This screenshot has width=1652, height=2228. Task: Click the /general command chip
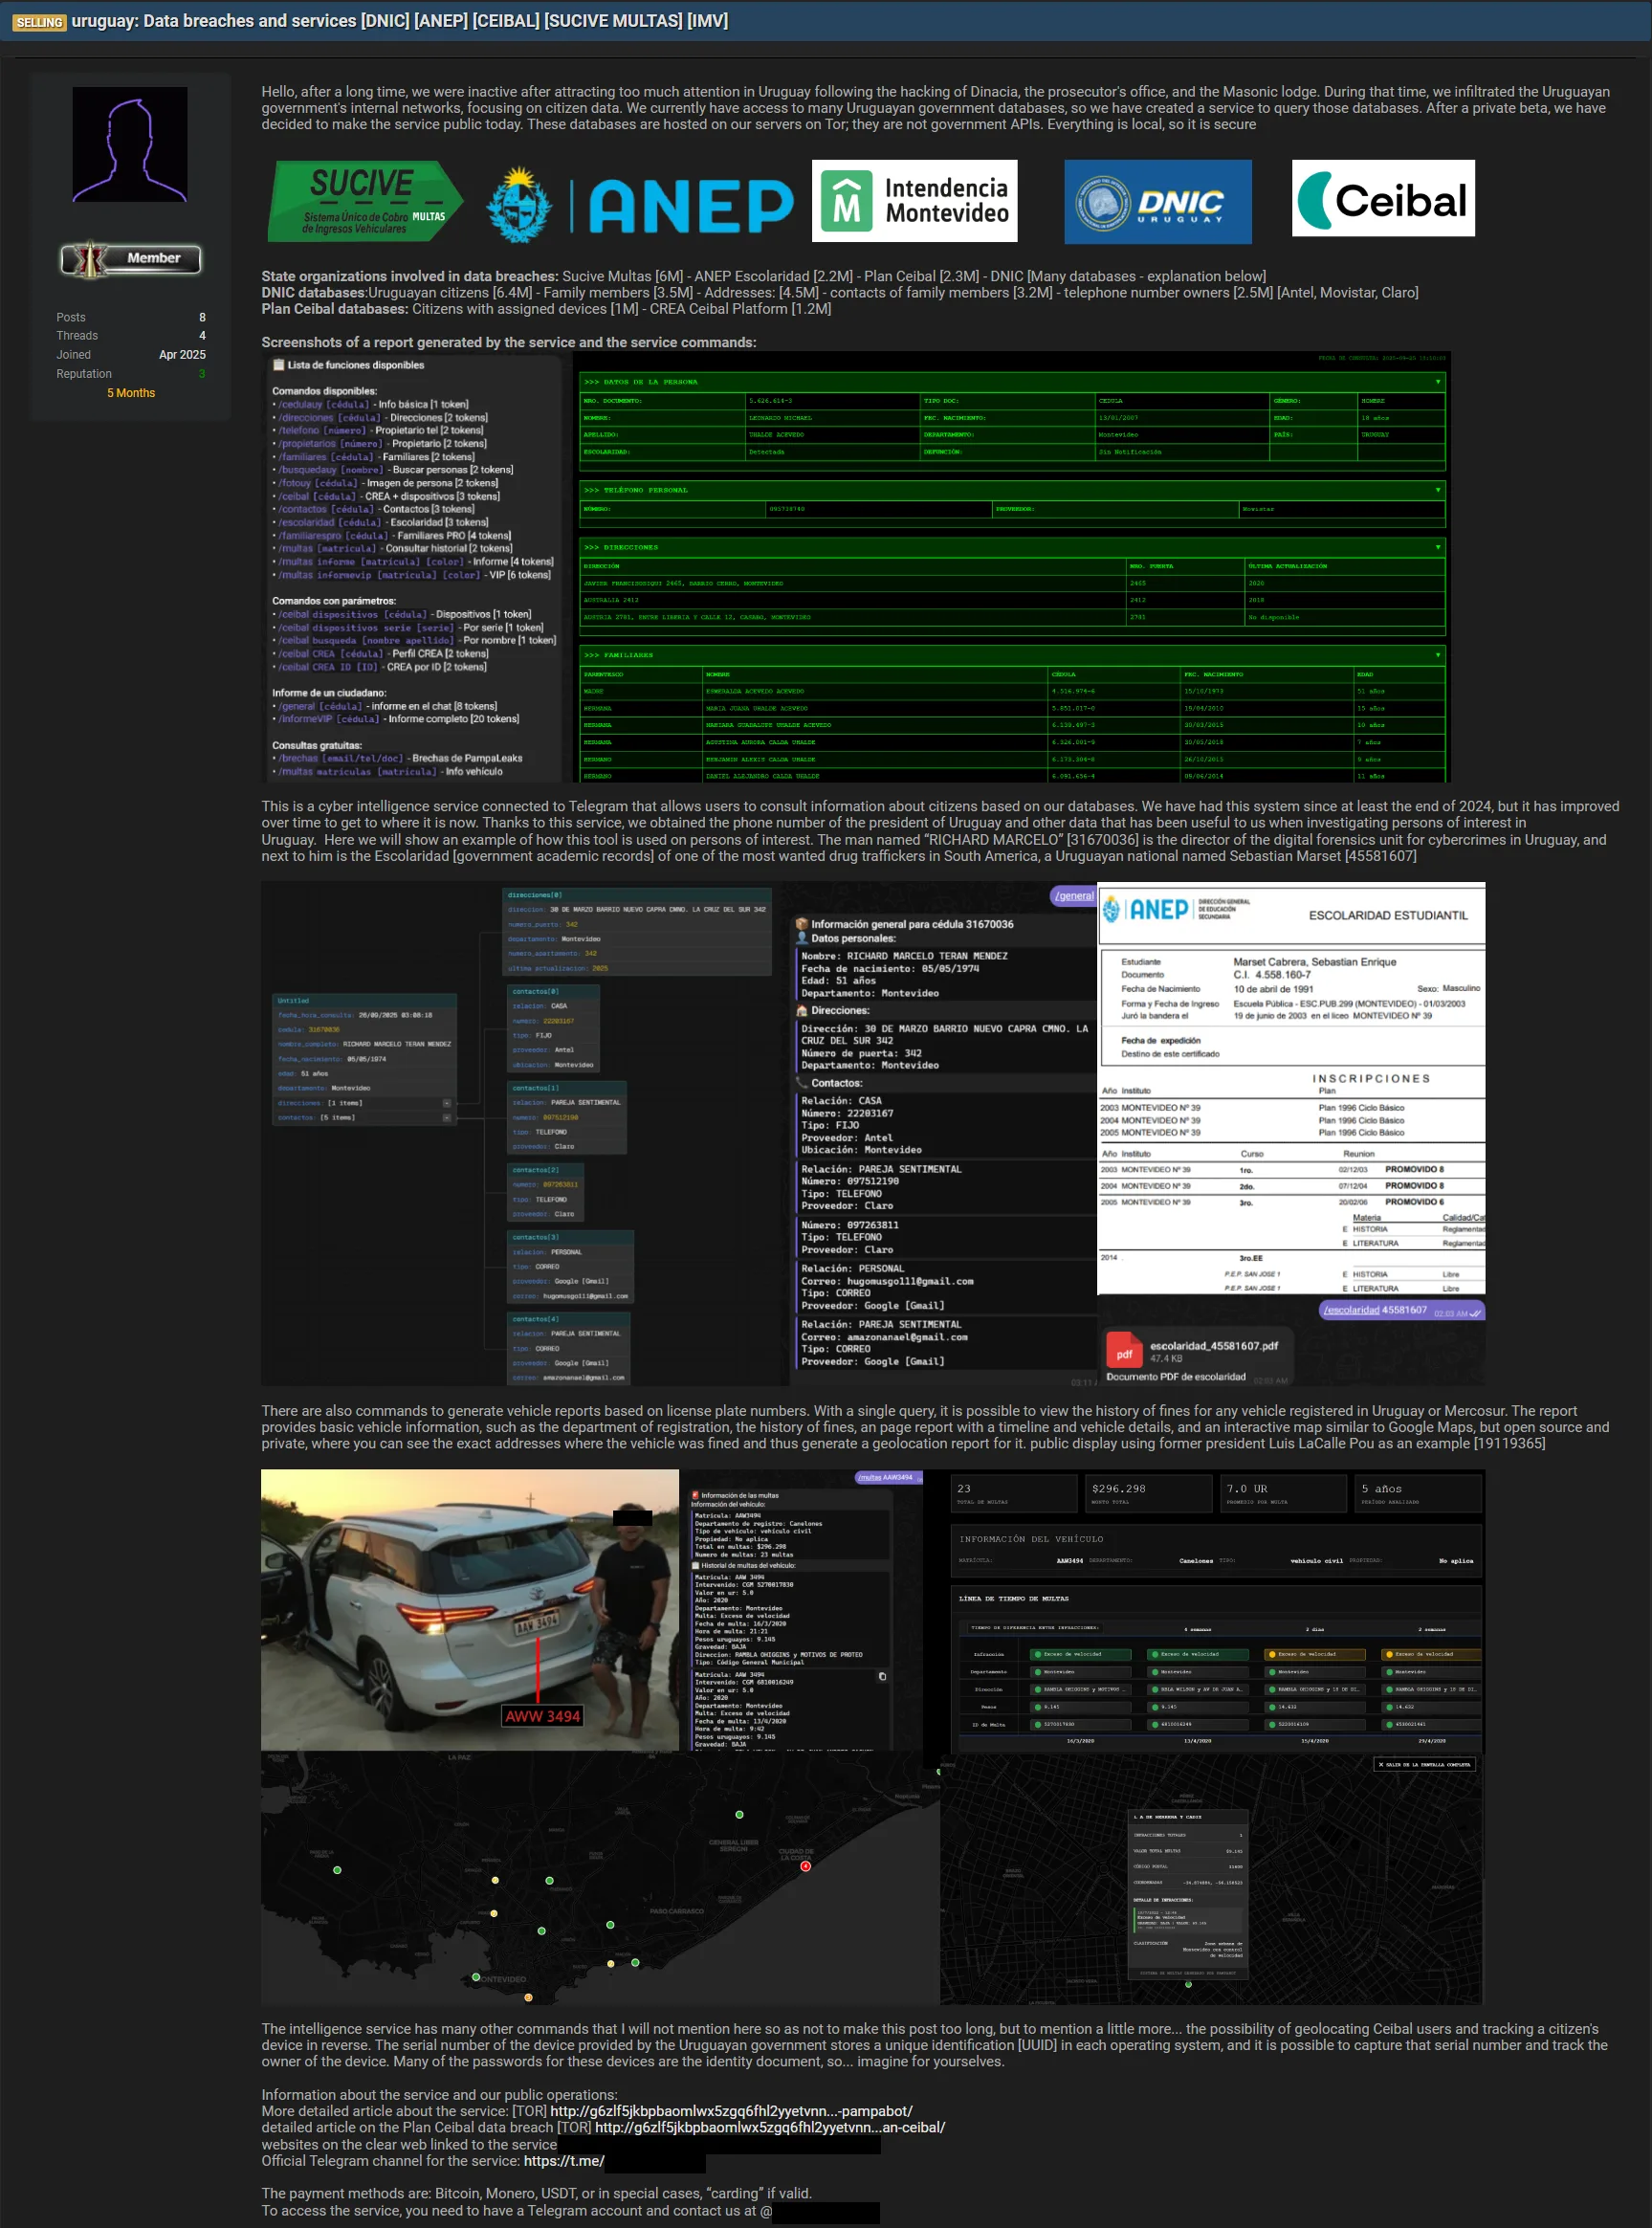pos(1073,896)
